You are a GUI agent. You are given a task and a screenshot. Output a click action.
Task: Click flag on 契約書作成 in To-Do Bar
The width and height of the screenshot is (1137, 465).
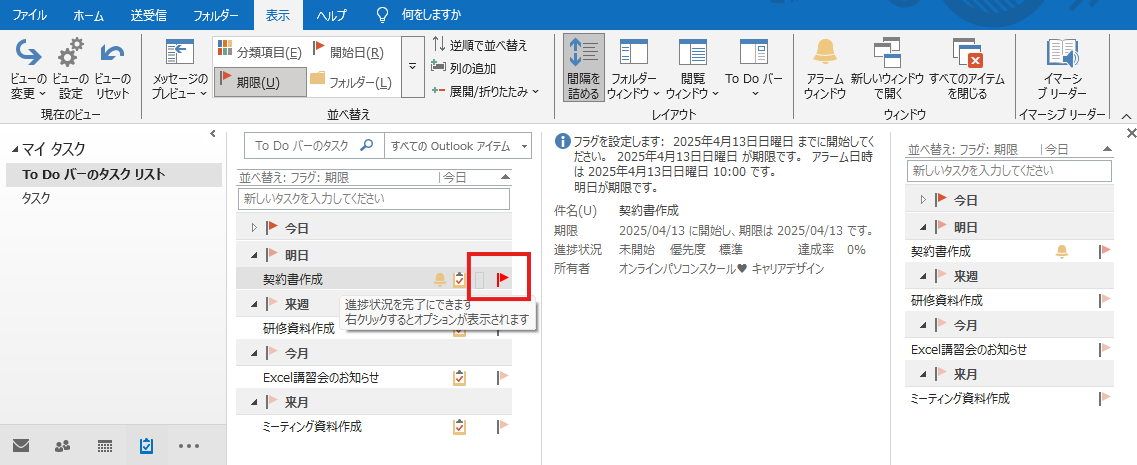click(1105, 252)
